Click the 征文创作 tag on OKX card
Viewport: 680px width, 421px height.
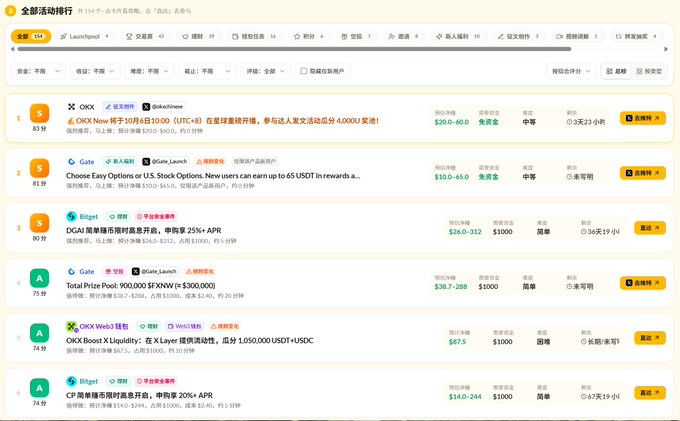pos(120,107)
